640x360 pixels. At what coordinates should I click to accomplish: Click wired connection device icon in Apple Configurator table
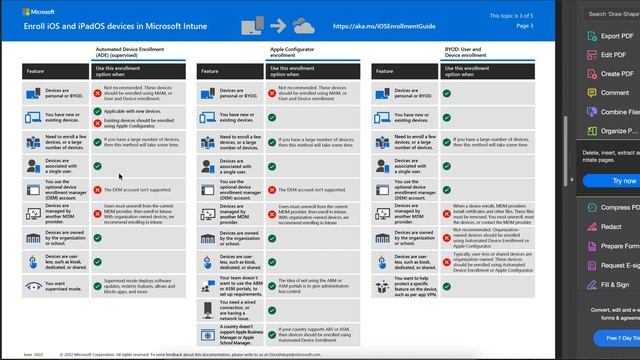208,310
